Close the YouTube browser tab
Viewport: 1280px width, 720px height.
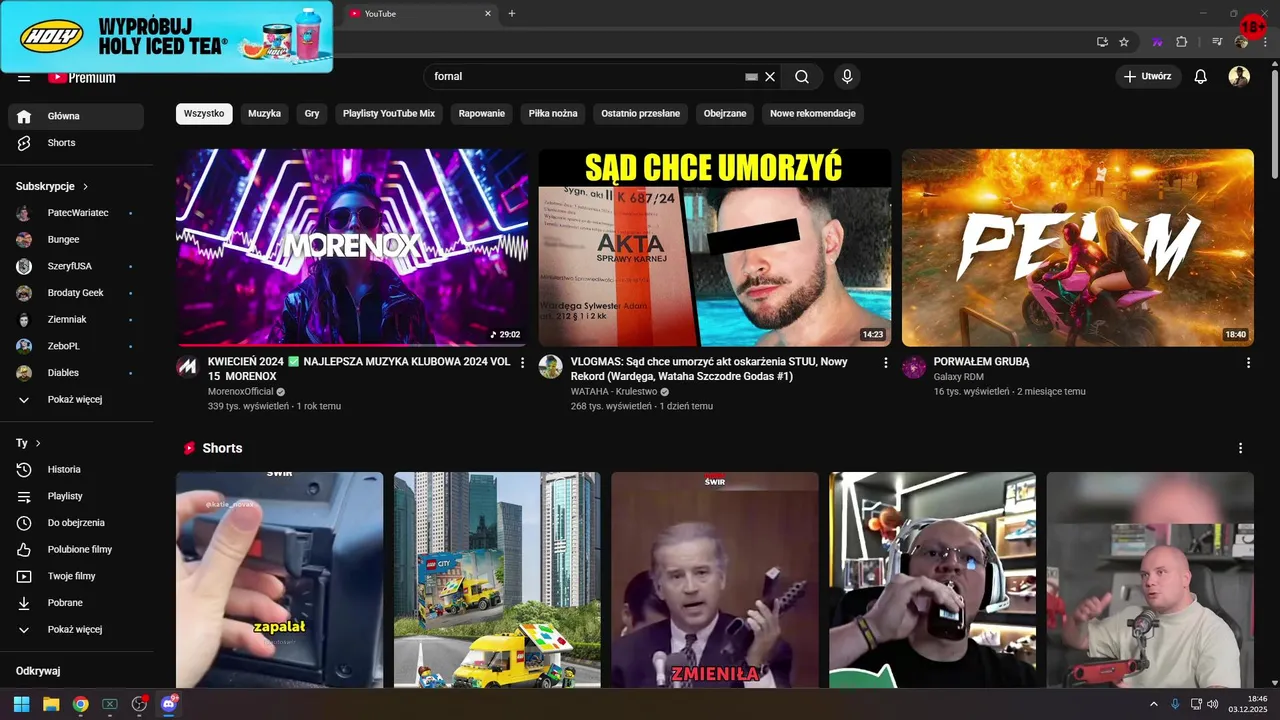(488, 13)
